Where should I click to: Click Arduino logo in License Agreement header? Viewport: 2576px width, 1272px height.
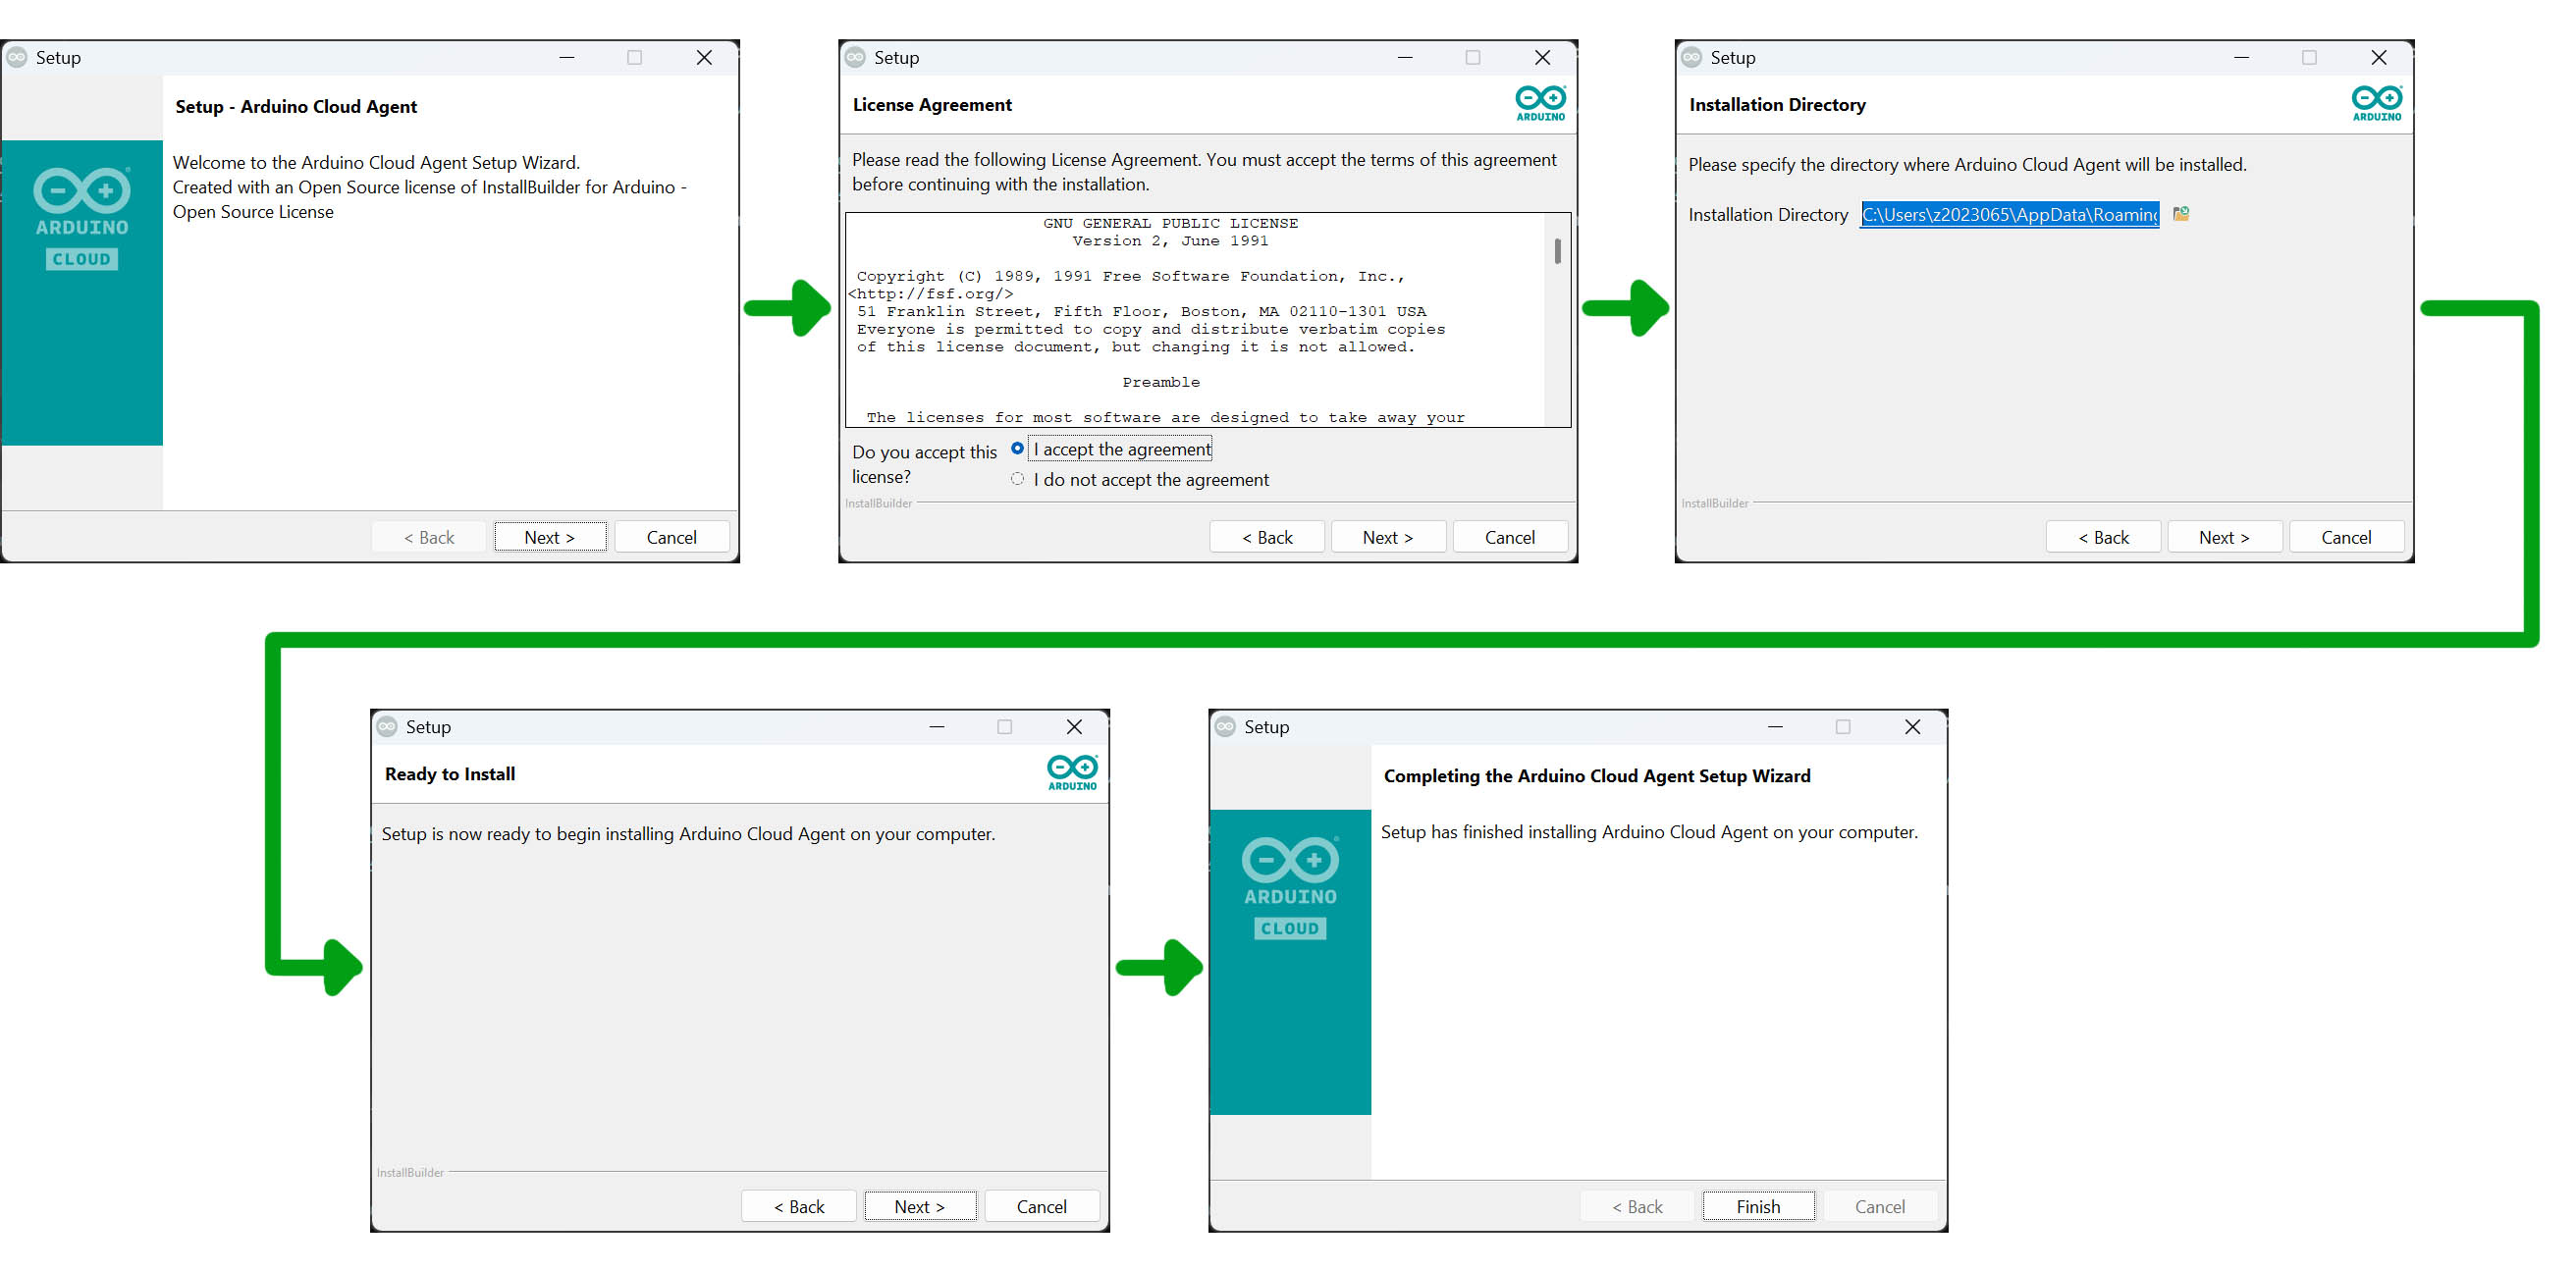coord(1540,103)
